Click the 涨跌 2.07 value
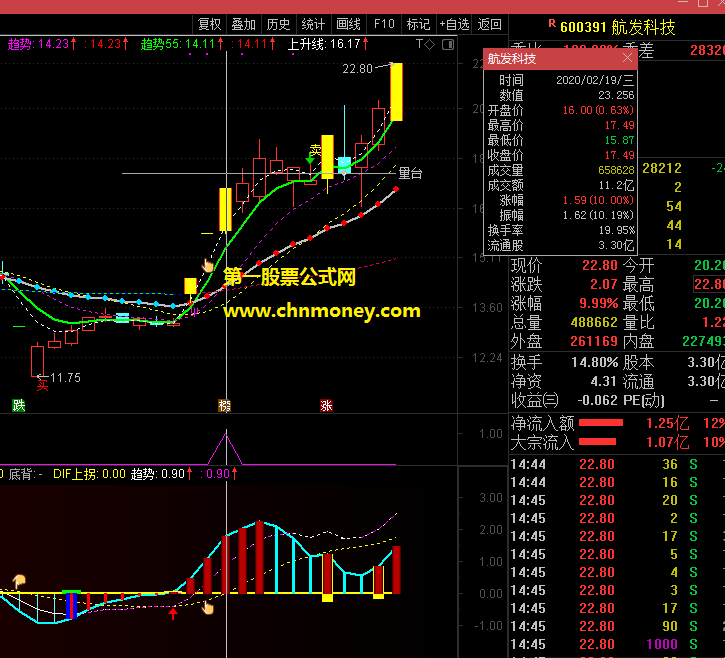This screenshot has width=725, height=658. (x=604, y=284)
